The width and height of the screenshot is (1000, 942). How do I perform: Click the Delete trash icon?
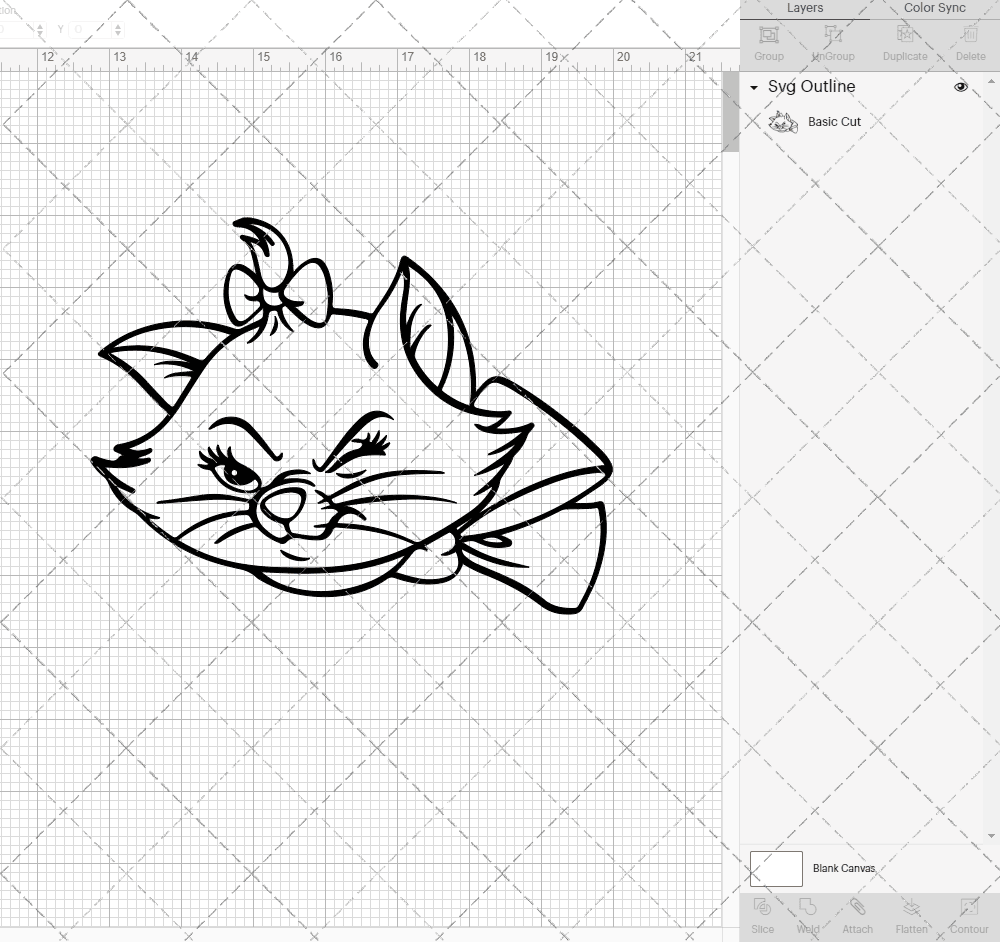[970, 34]
